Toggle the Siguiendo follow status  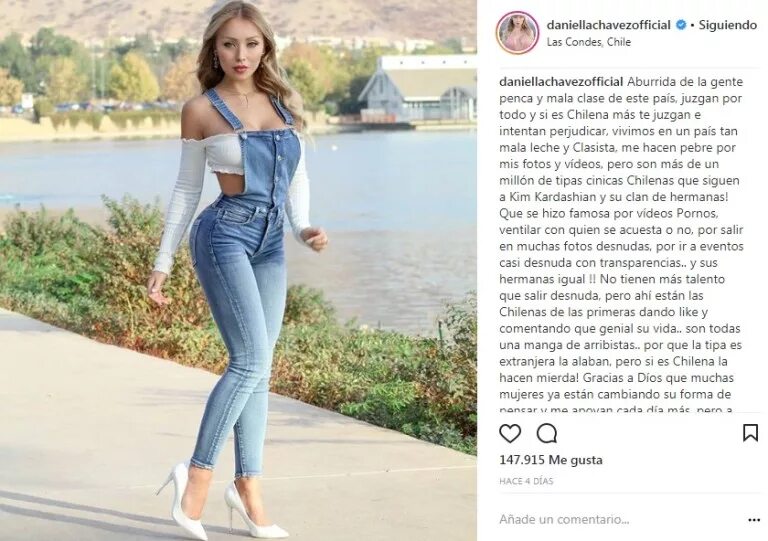tap(728, 25)
